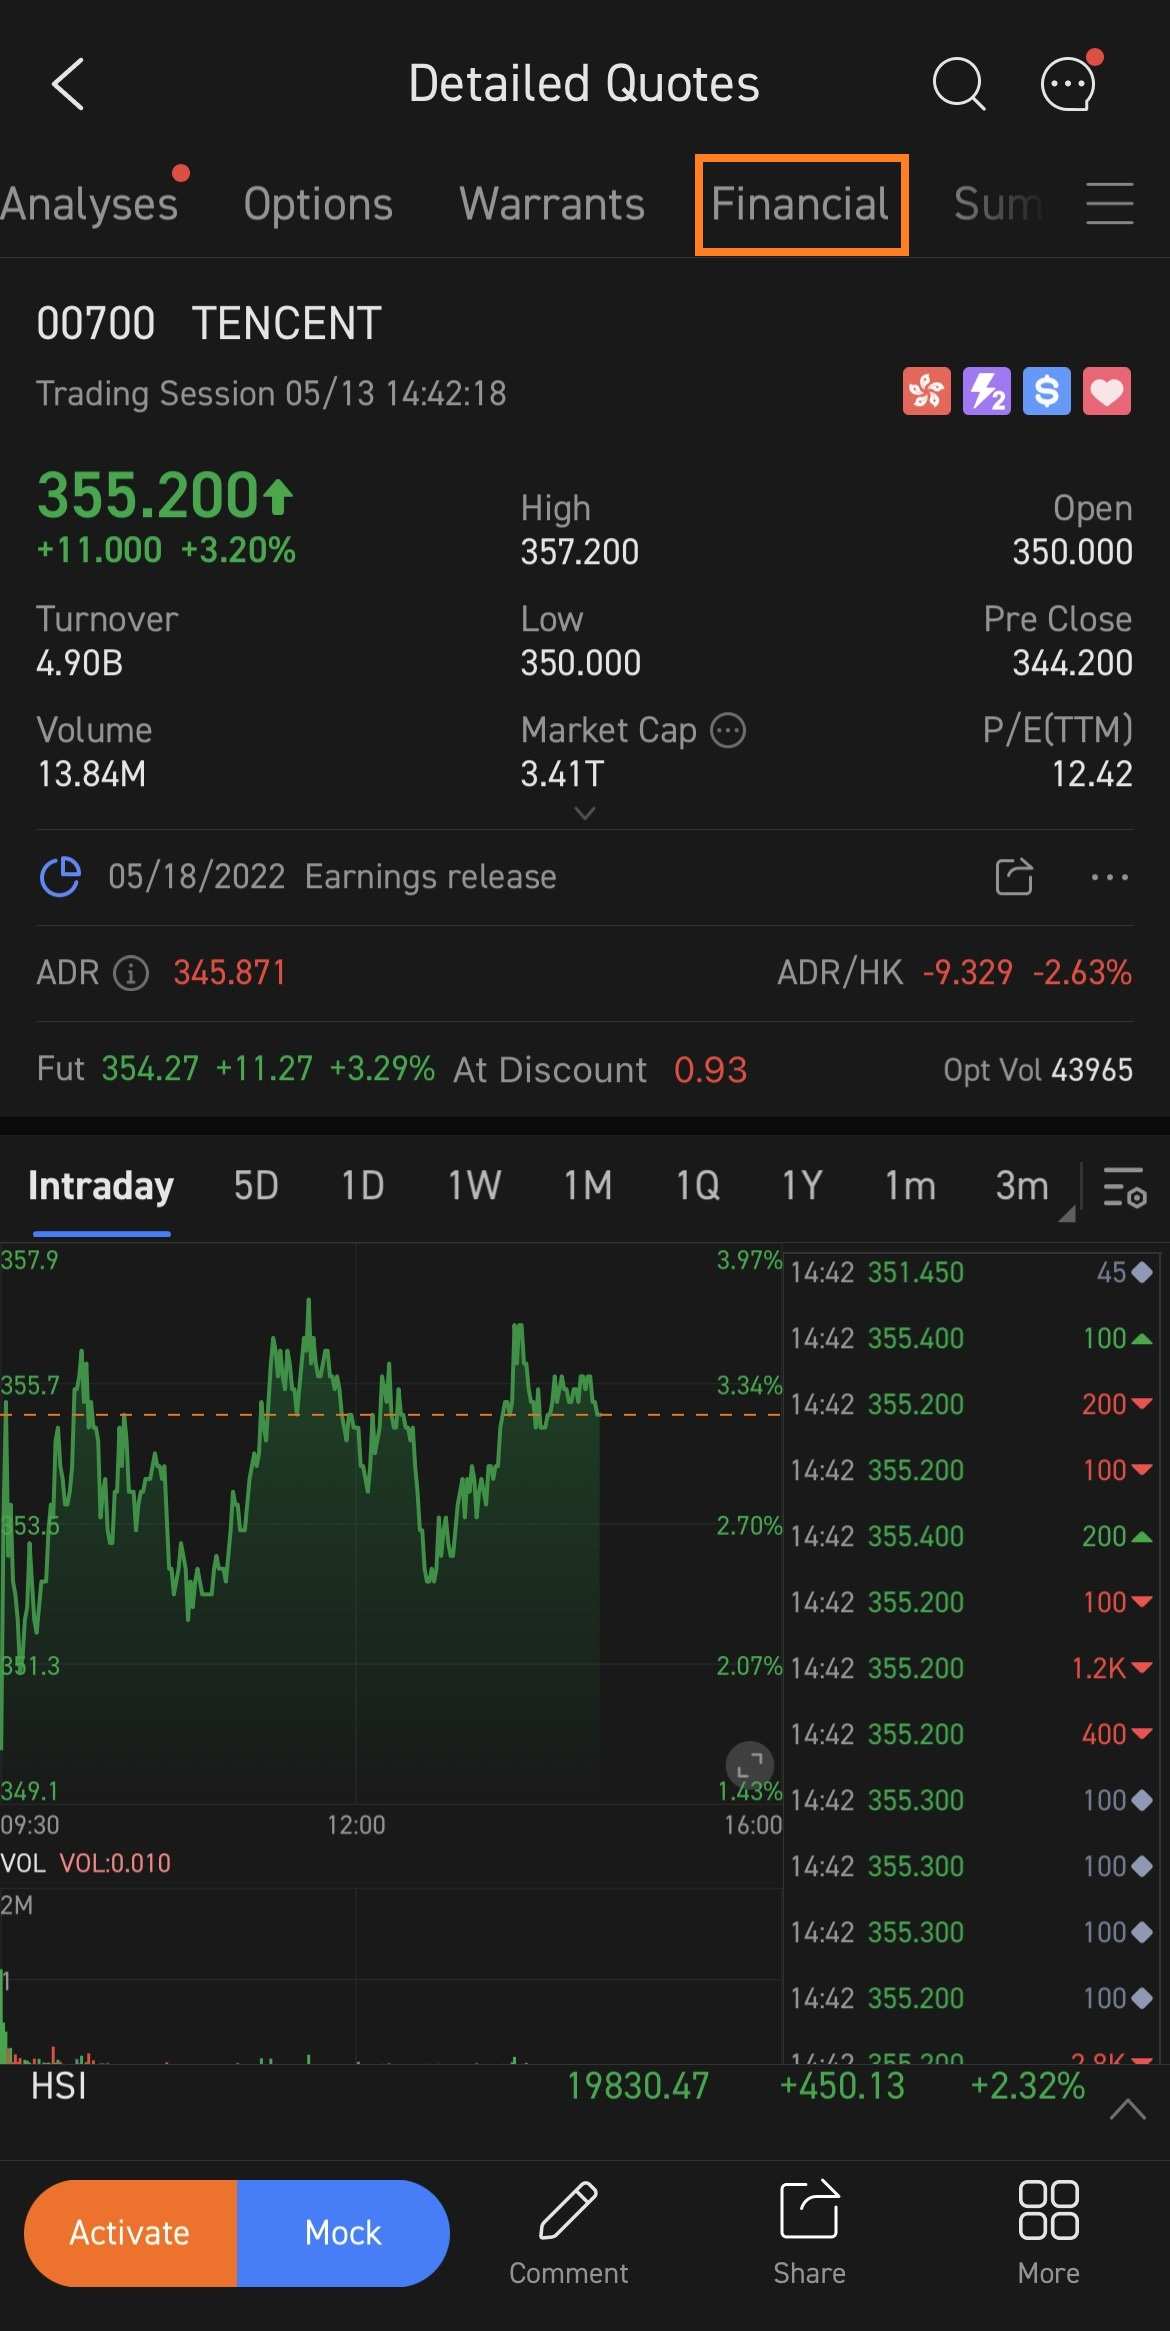The image size is (1170, 2331).
Task: Tap the Activate trading button
Action: [x=130, y=2233]
